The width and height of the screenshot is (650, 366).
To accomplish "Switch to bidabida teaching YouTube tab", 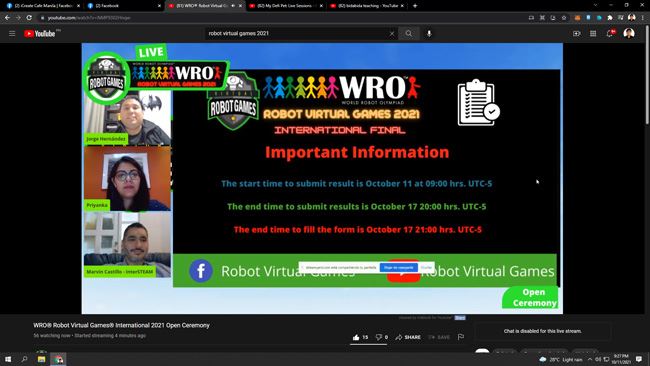I will pos(366,6).
